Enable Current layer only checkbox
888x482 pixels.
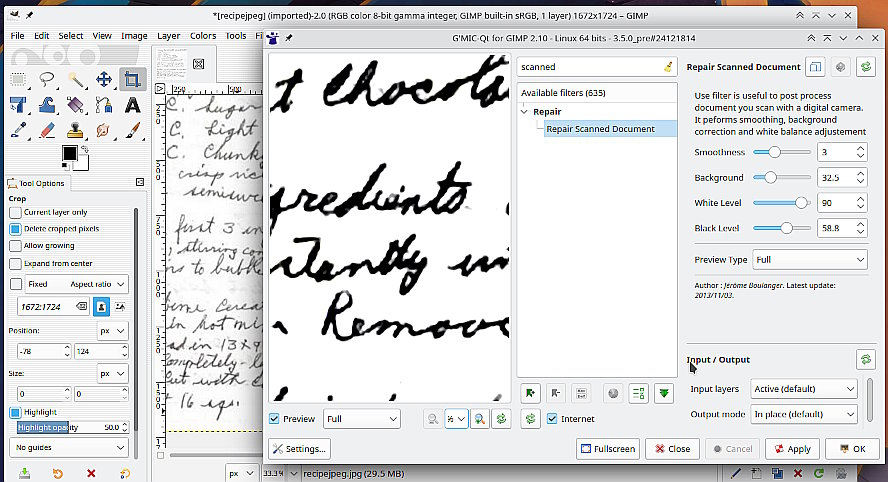(15, 213)
